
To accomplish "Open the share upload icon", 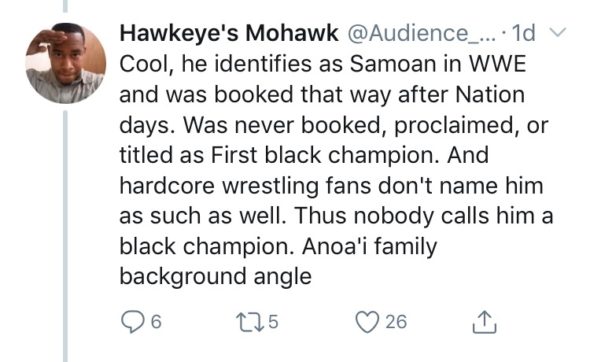I will [x=484, y=322].
